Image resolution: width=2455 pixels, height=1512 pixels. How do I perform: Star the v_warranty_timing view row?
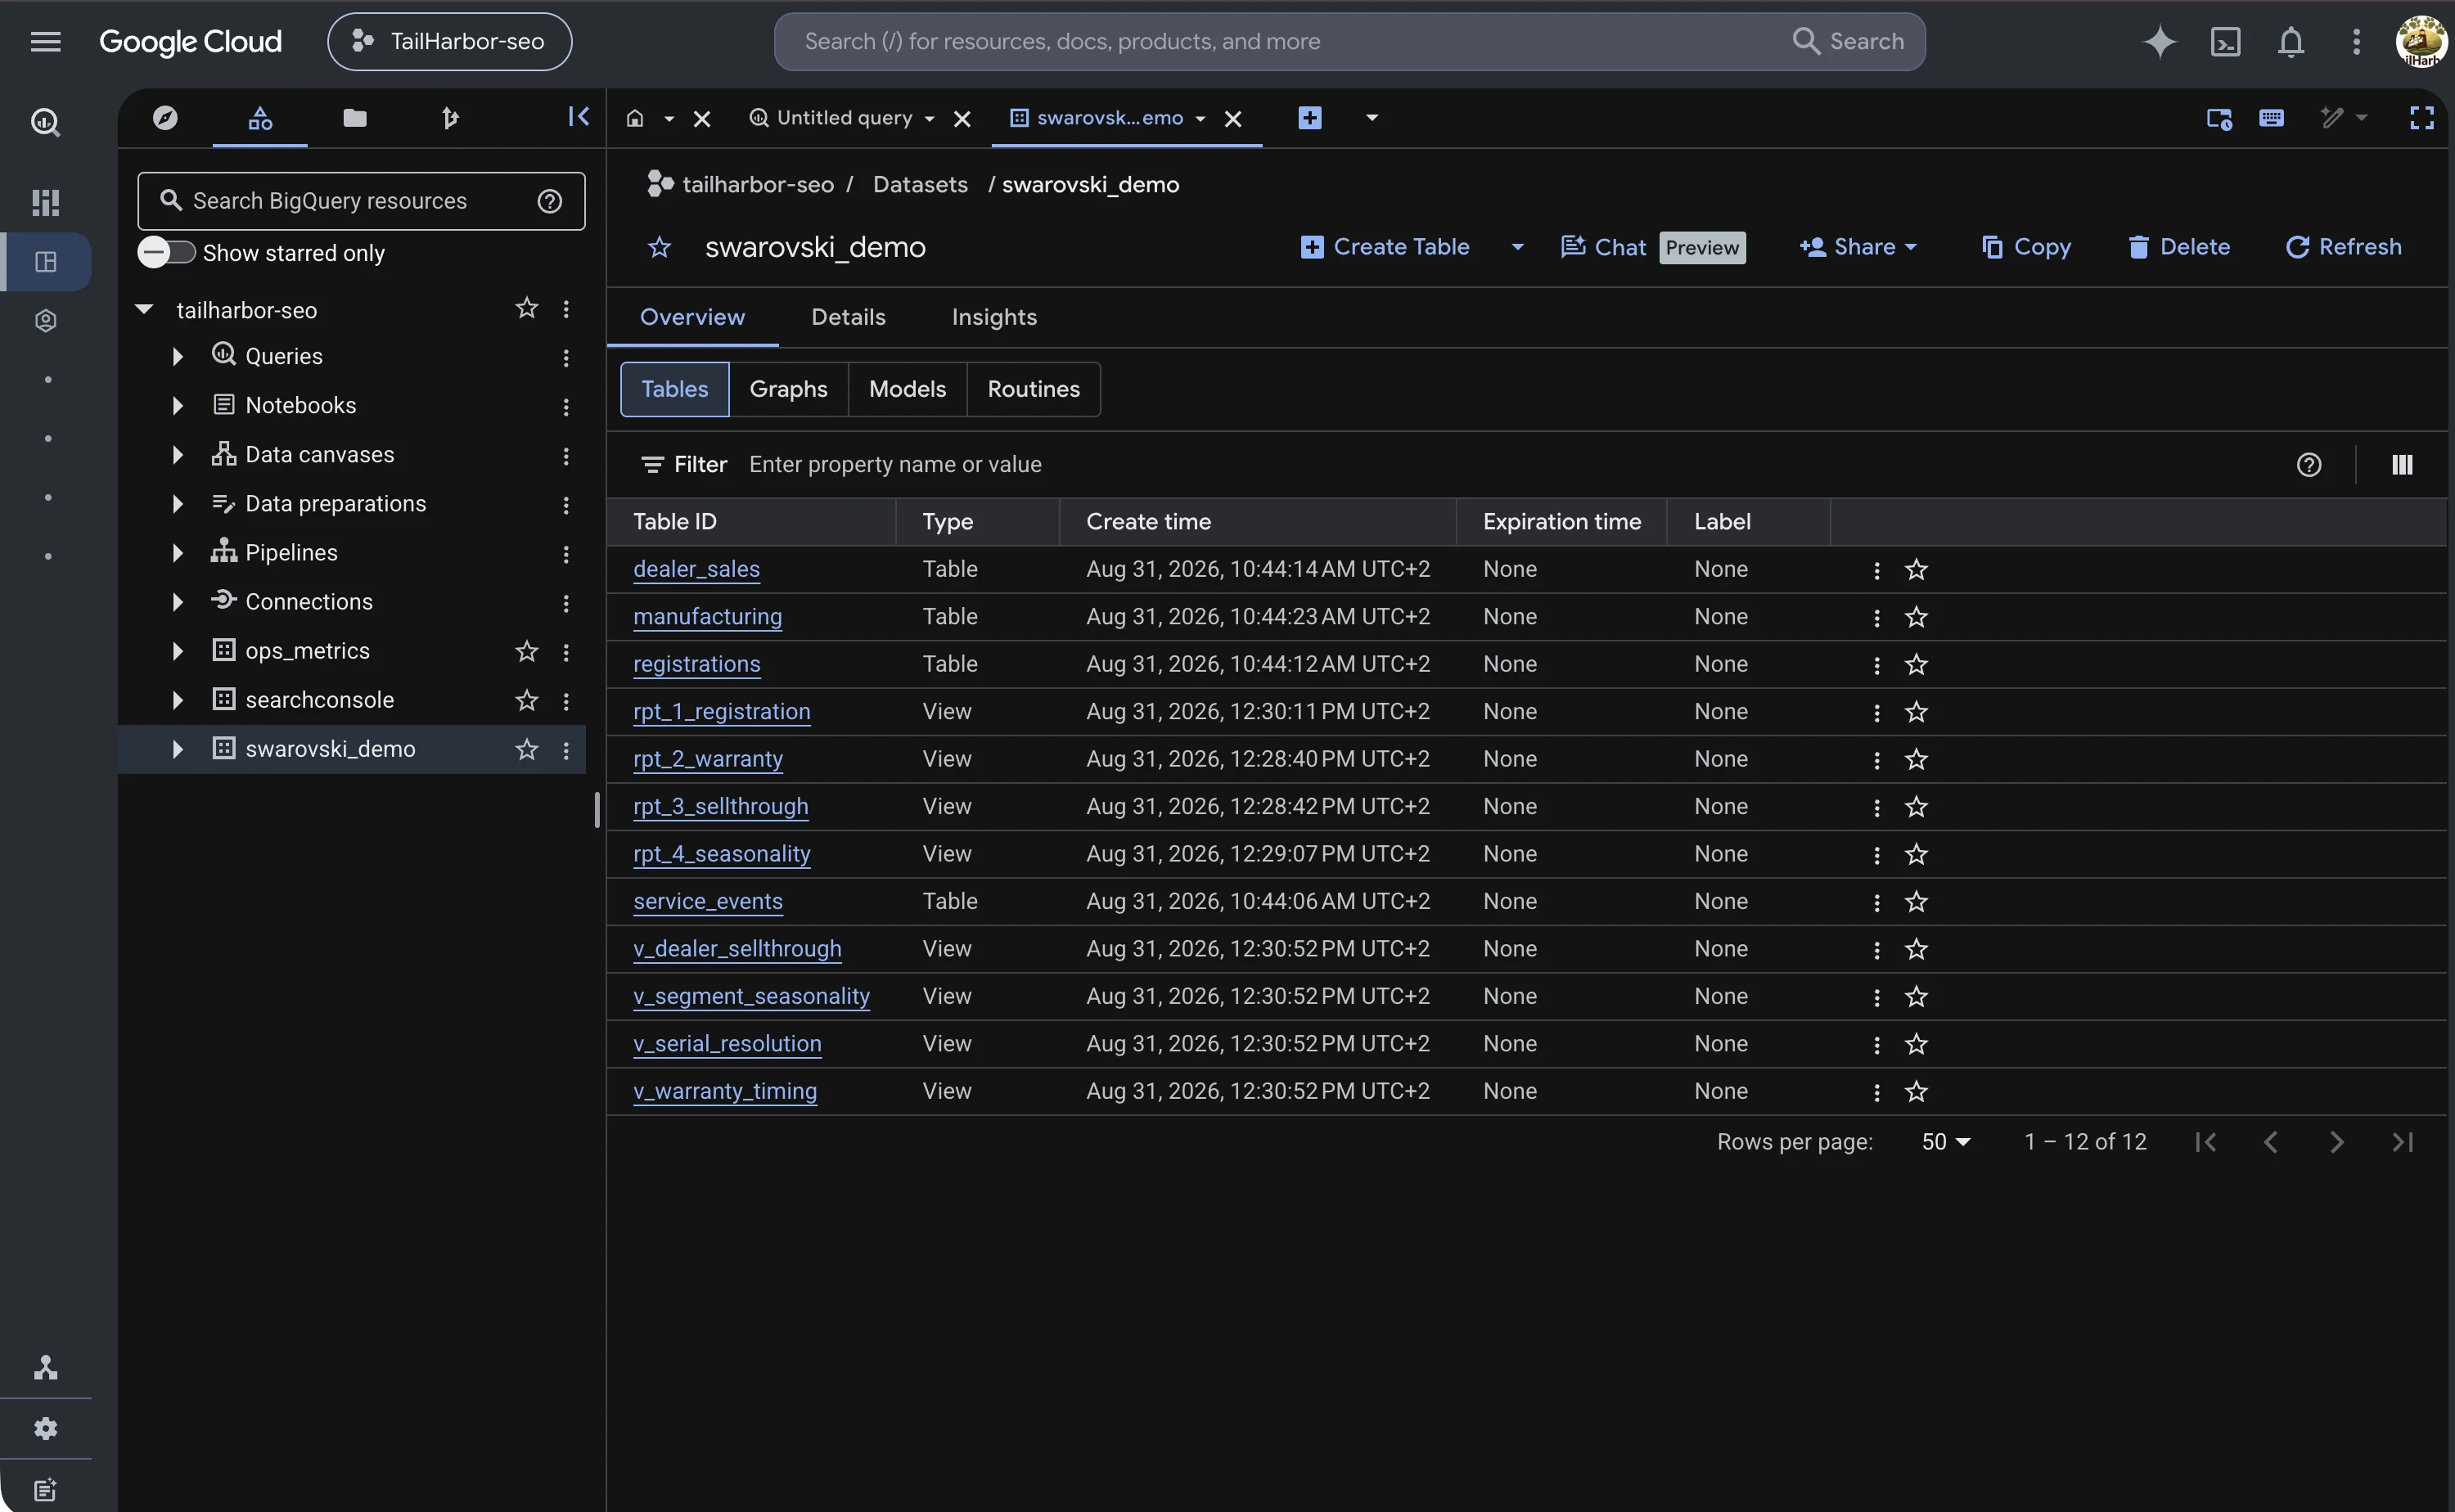1916,1092
